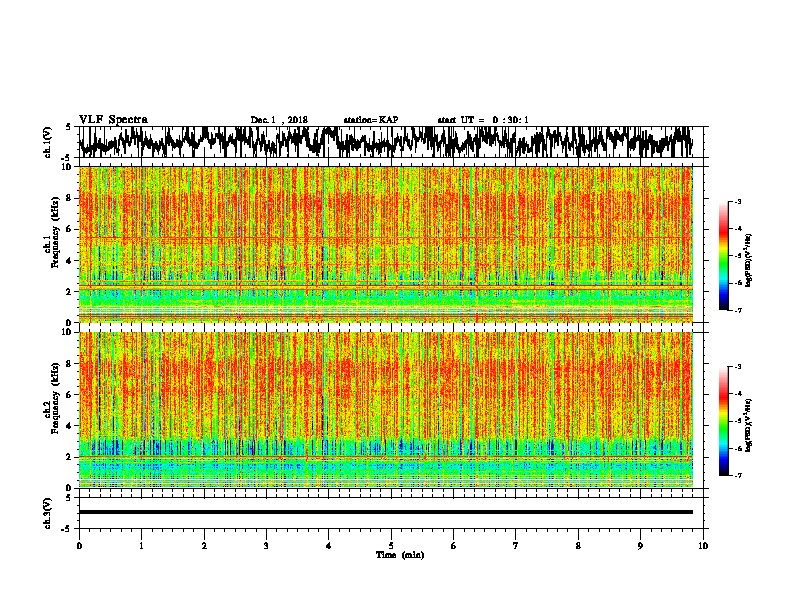Click the ch.1 PSD color scale bar
Screen dimensions: 792x612
click(723, 256)
